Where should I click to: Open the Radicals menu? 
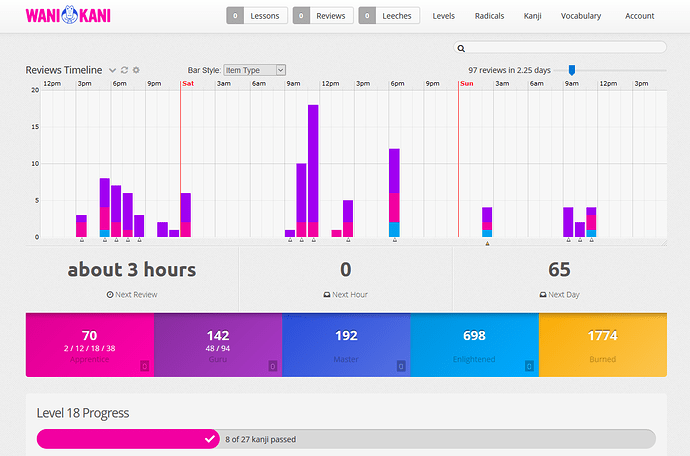click(x=489, y=16)
